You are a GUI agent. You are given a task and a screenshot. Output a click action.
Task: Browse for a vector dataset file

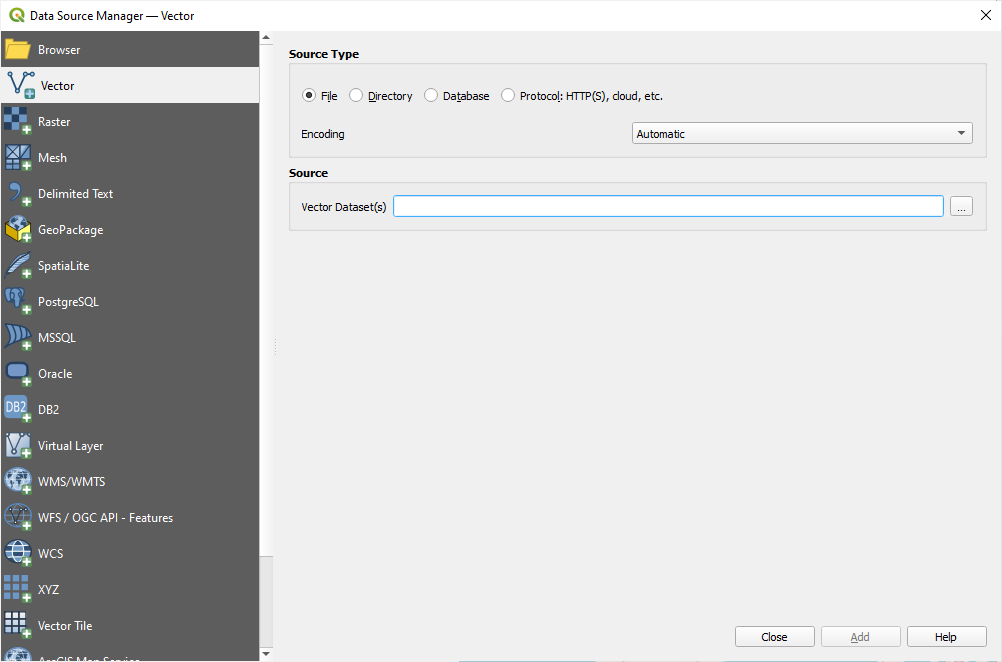[x=961, y=206]
